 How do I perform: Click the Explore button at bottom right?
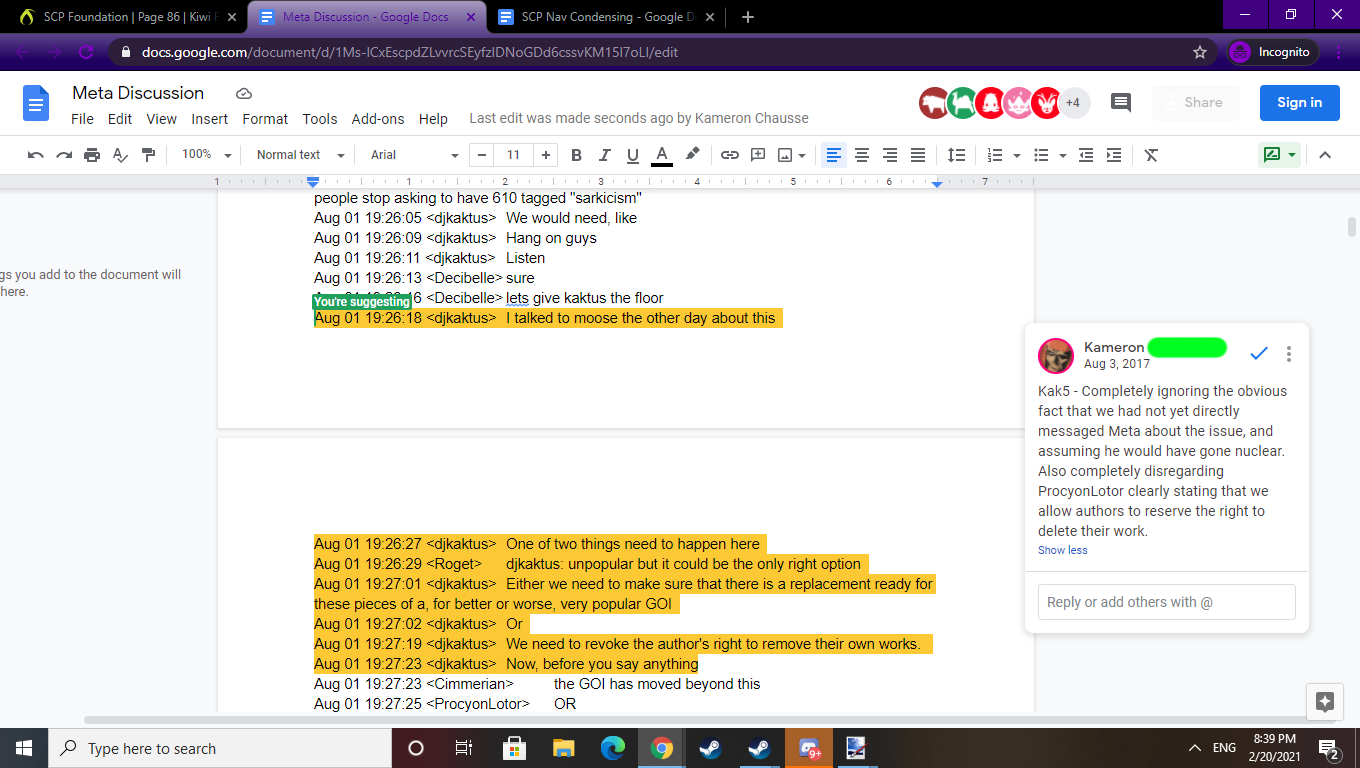(1325, 701)
